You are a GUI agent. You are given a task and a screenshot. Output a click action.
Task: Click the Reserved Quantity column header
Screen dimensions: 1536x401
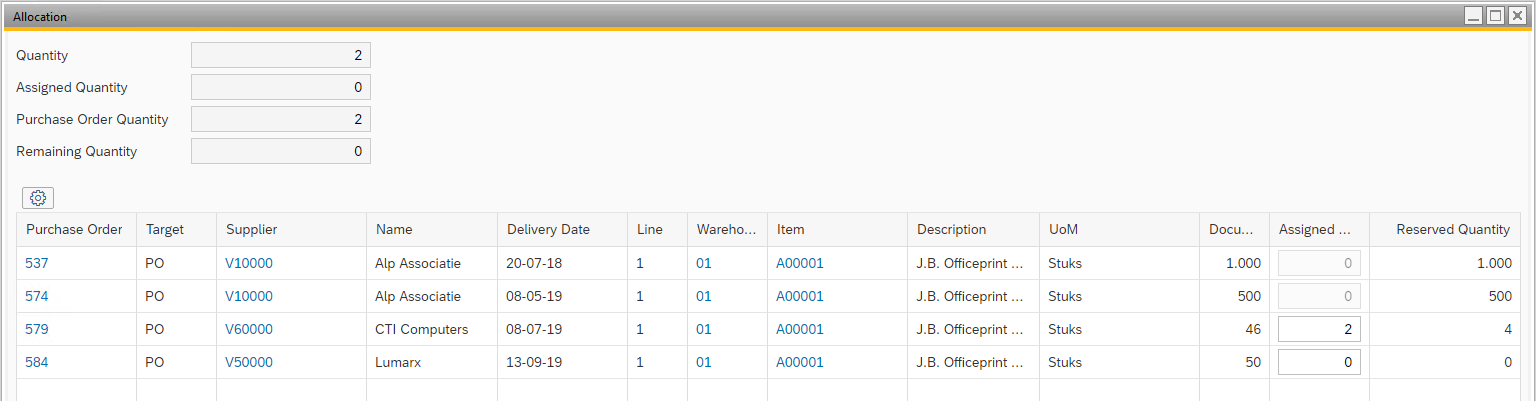pos(1453,229)
